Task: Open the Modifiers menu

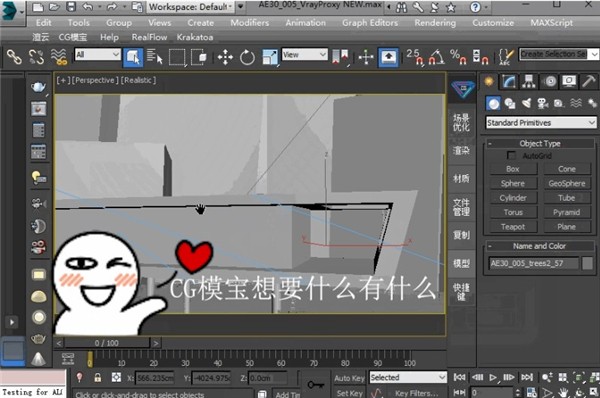Action: click(x=249, y=23)
